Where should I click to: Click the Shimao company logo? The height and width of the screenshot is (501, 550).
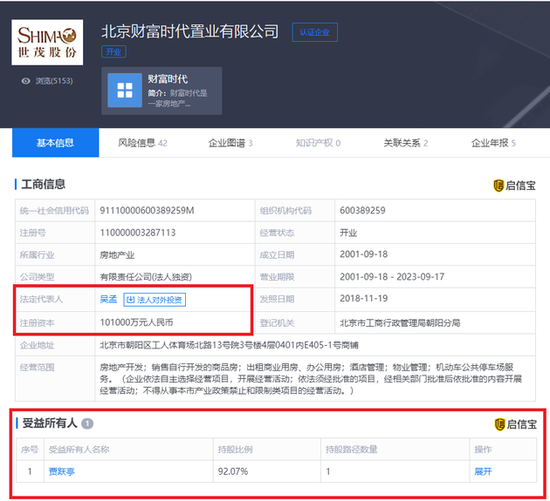tap(47, 42)
